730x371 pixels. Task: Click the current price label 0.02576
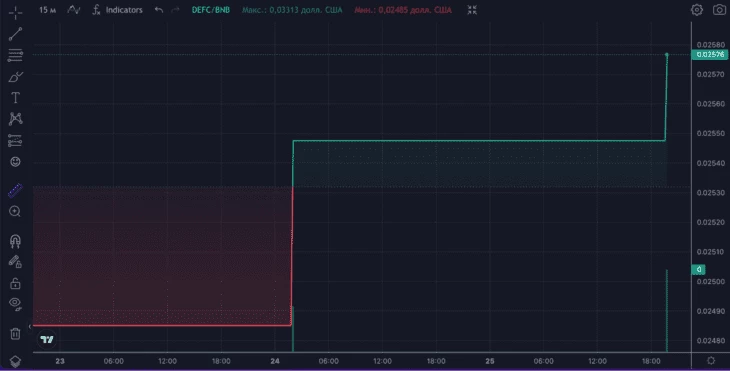(x=710, y=54)
